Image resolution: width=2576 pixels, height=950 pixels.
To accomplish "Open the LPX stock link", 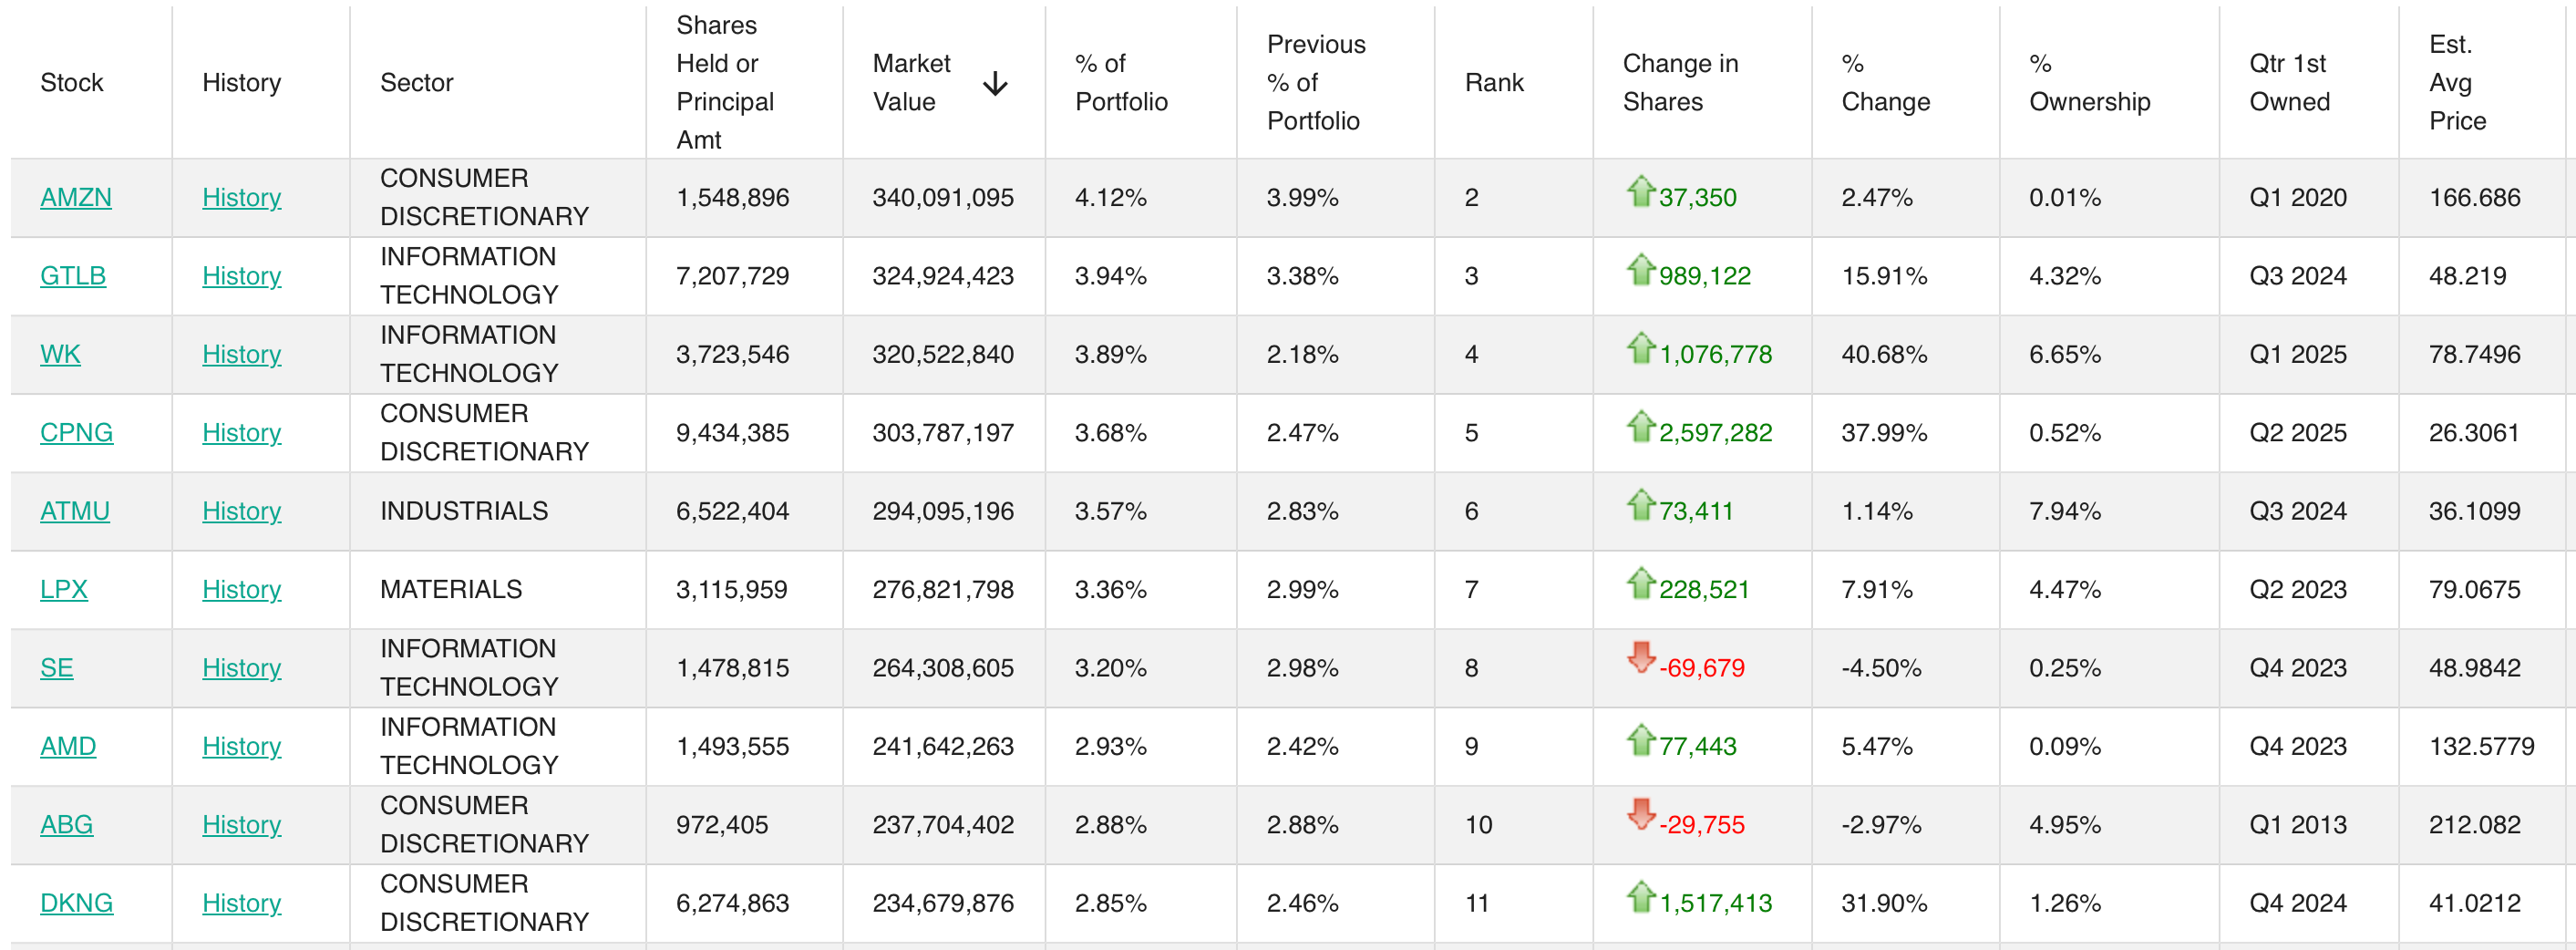I will click(x=64, y=589).
